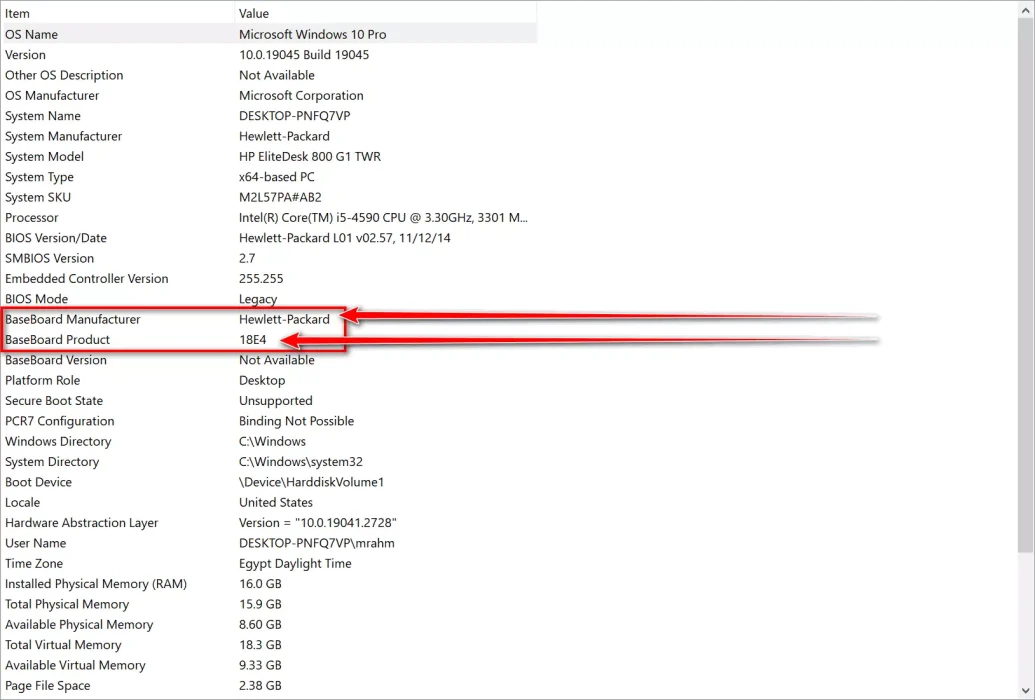Select the SMBIOS Version row

click(x=269, y=258)
